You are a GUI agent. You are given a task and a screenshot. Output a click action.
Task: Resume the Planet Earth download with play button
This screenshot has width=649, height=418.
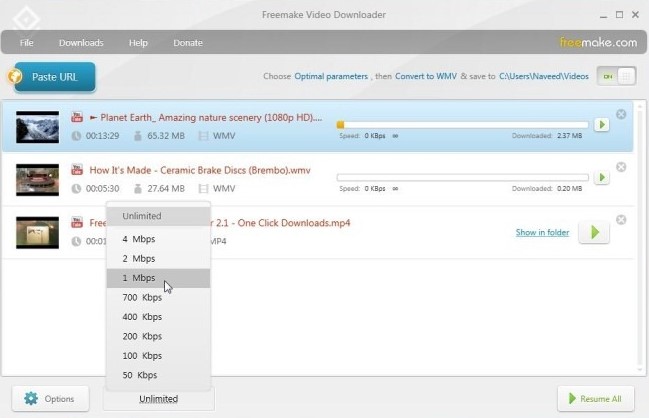coord(602,125)
